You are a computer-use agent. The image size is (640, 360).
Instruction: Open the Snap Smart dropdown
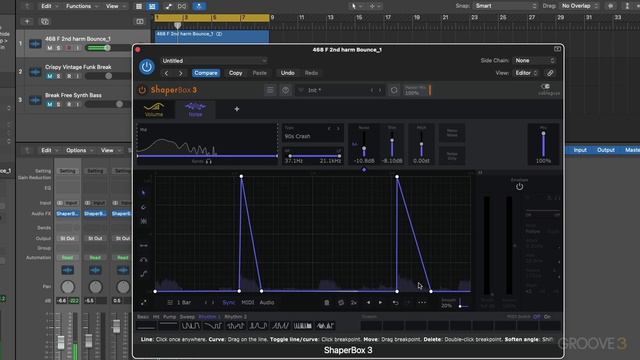click(x=505, y=6)
